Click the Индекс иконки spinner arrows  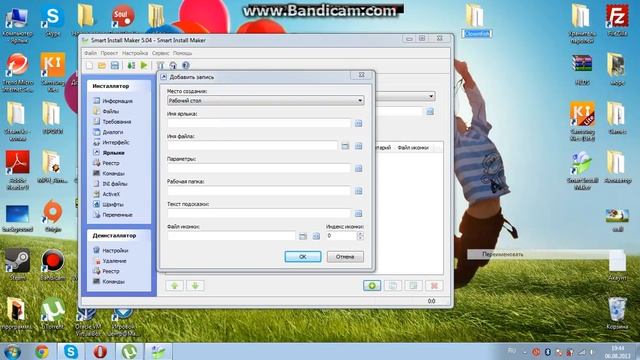click(x=360, y=236)
